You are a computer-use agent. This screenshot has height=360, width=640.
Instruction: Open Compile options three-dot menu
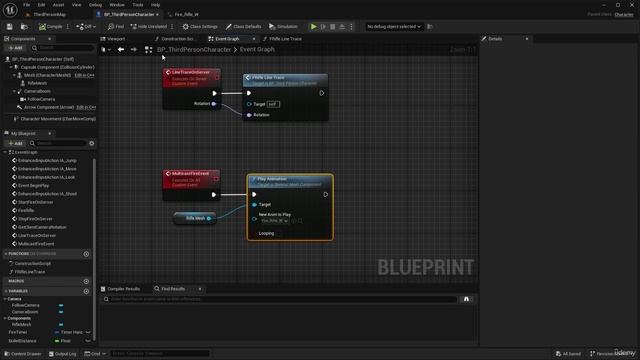68,27
